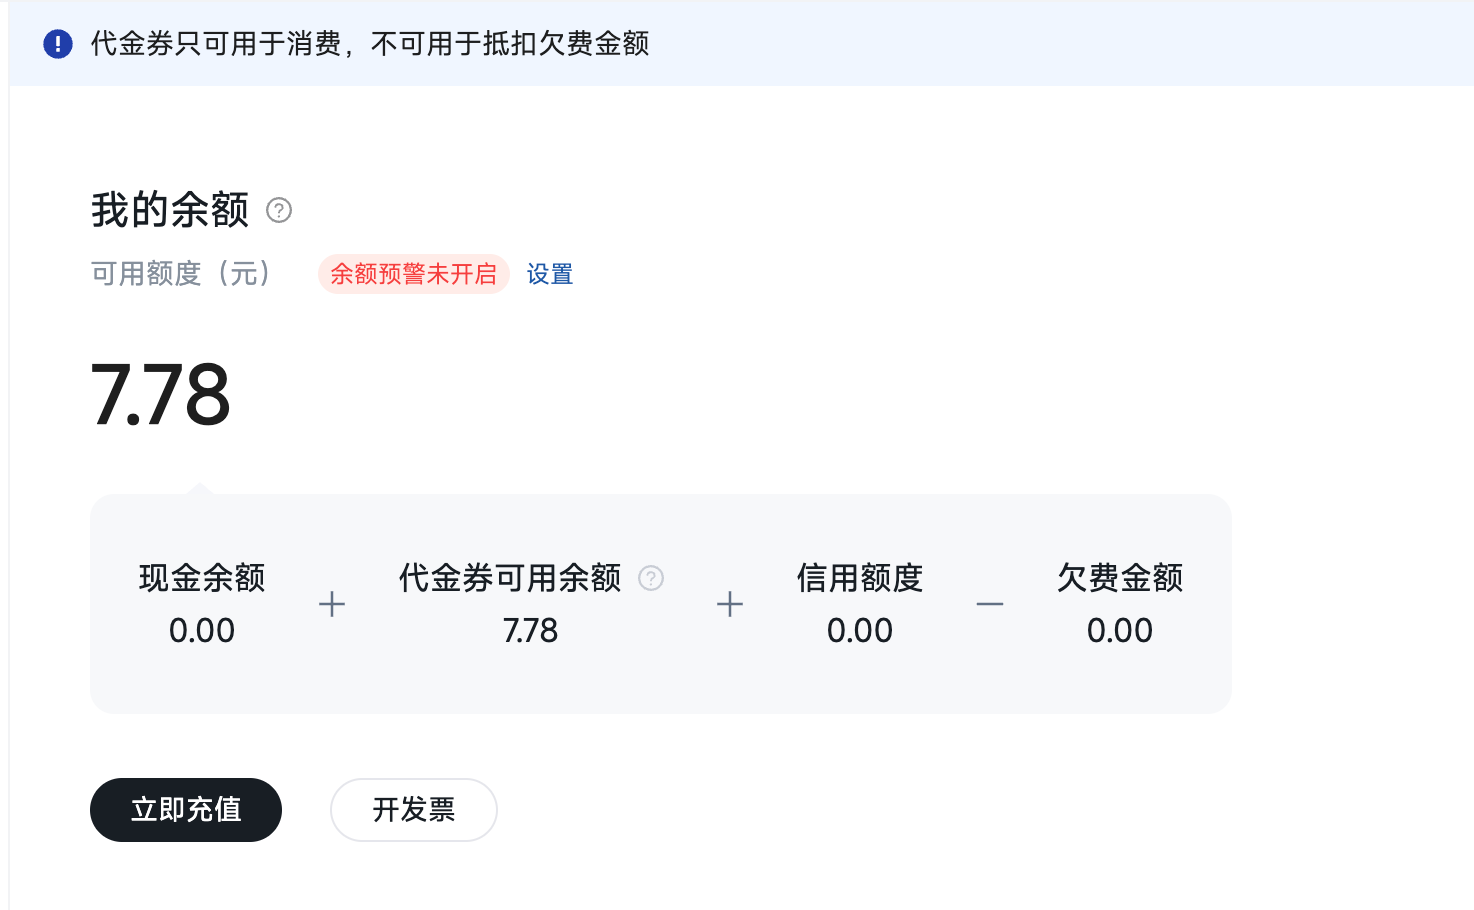
Task: Click the minus sign before 欠费金额
Action: [990, 605]
